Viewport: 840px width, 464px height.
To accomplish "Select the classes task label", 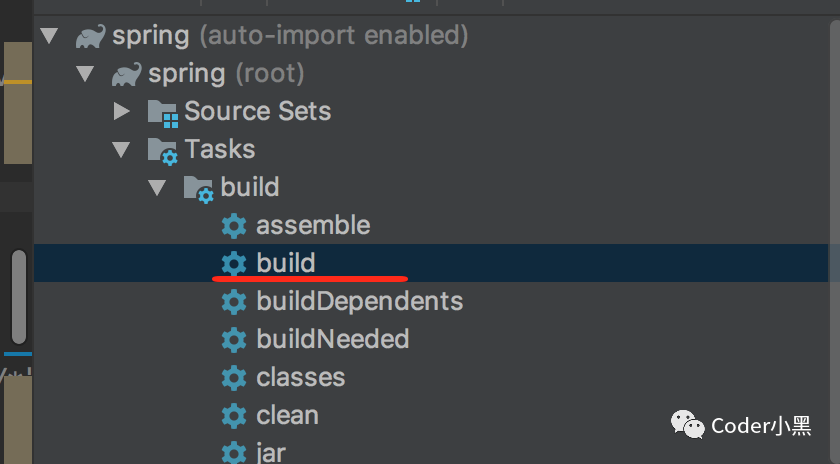I will [x=300, y=377].
